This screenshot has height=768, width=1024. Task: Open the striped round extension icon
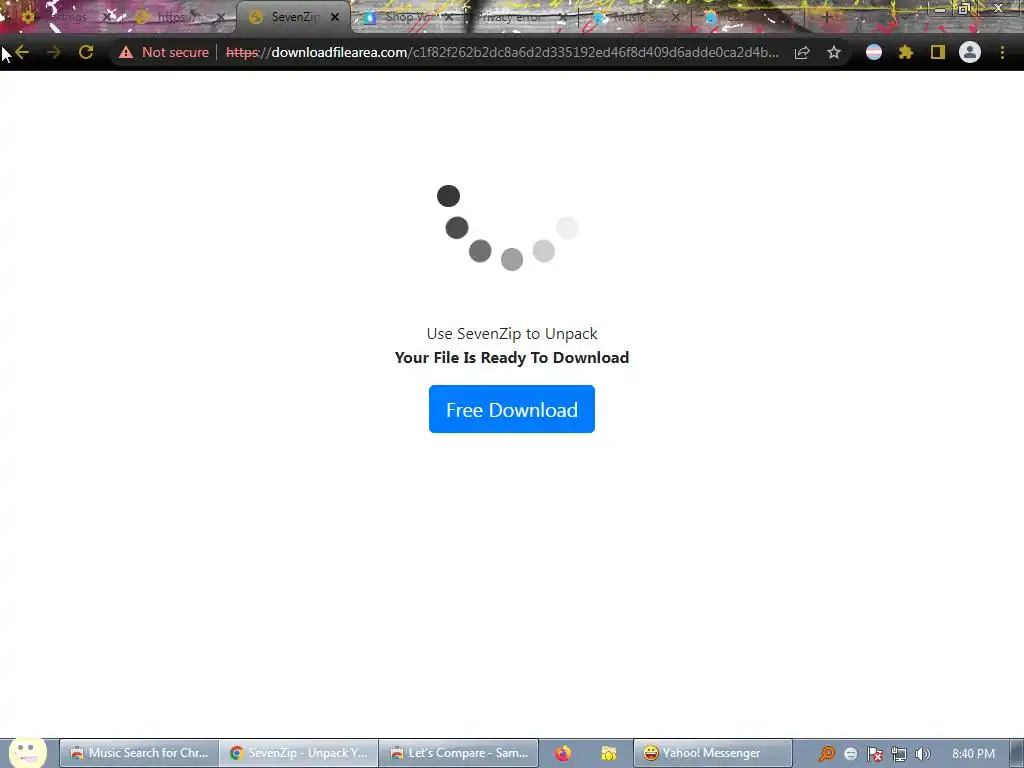coord(874,52)
